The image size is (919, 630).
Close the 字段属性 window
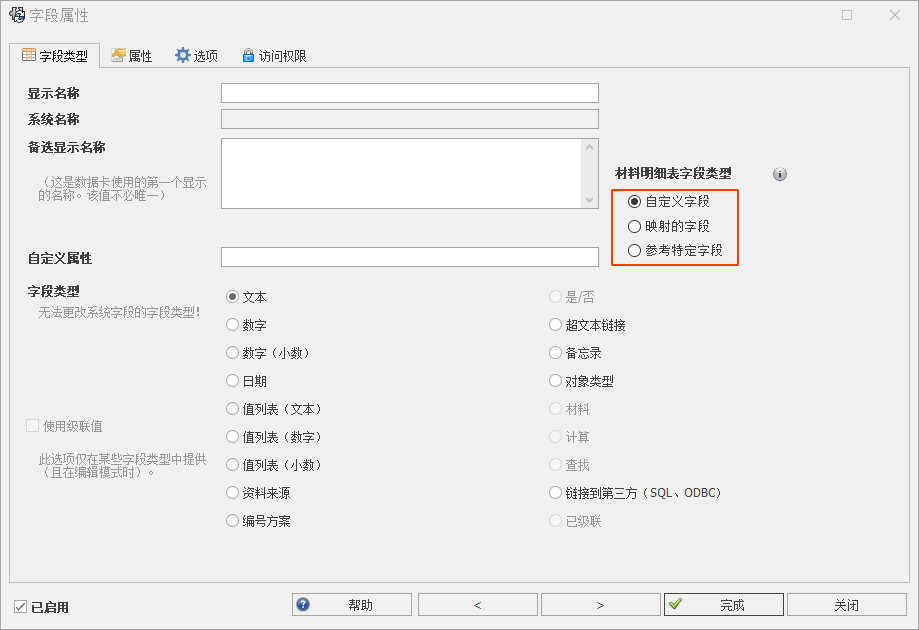pos(895,15)
